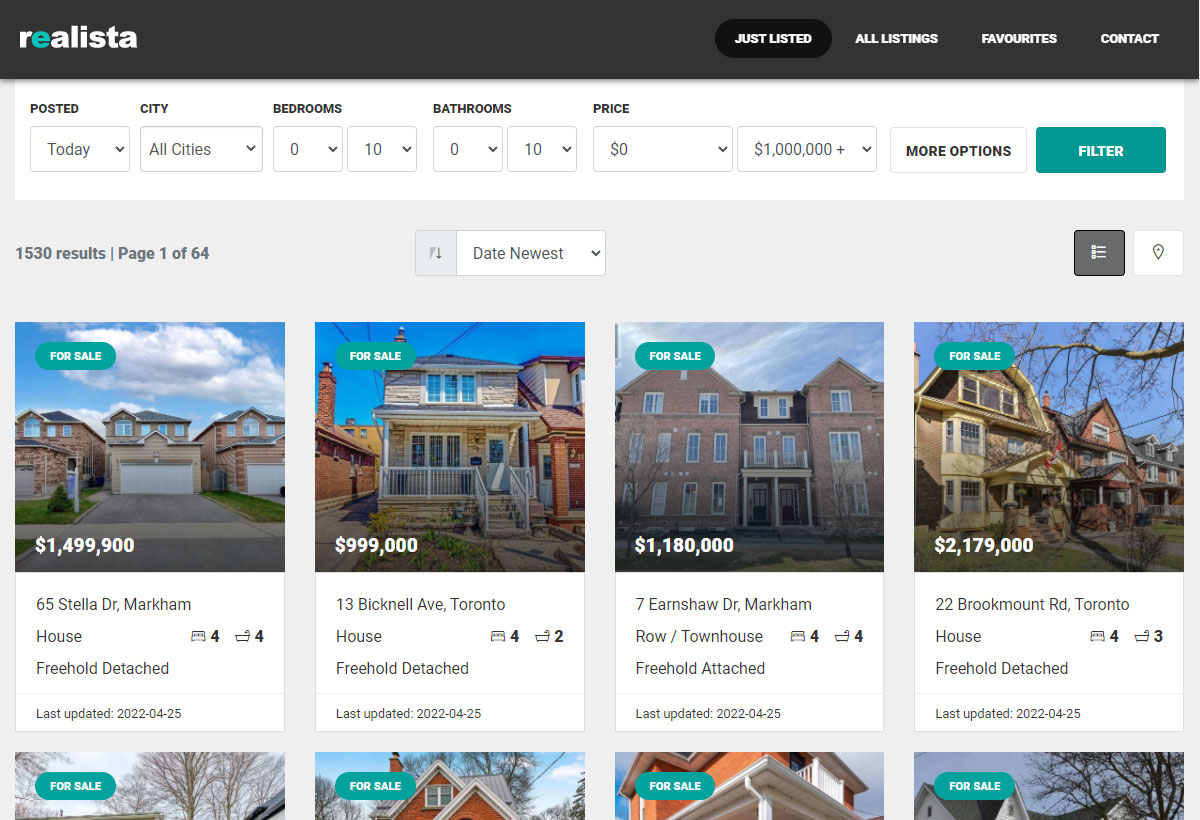
Task: Click bathroom icon on 13 Bicknell Ave listing
Action: pos(542,636)
